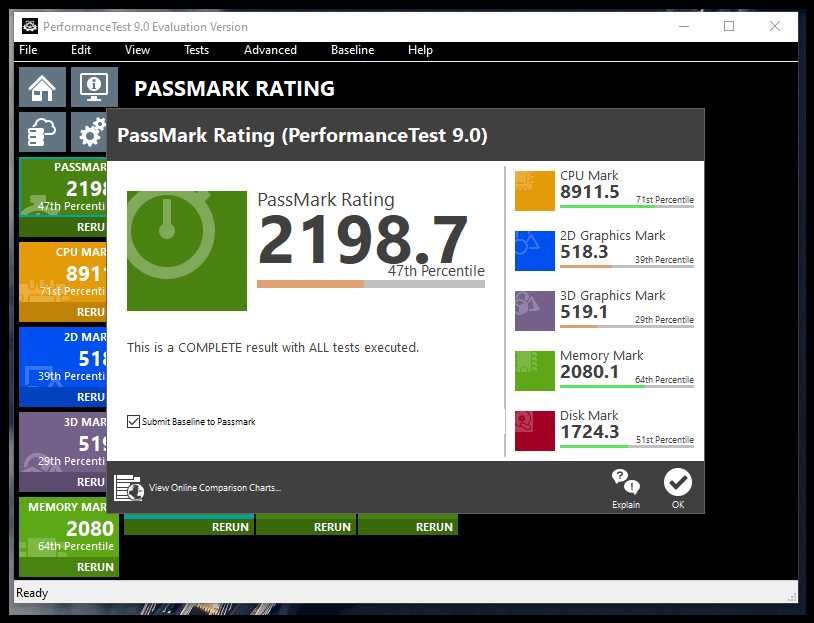
Task: Rerun the PassMark test in sidebar
Action: (x=63, y=227)
